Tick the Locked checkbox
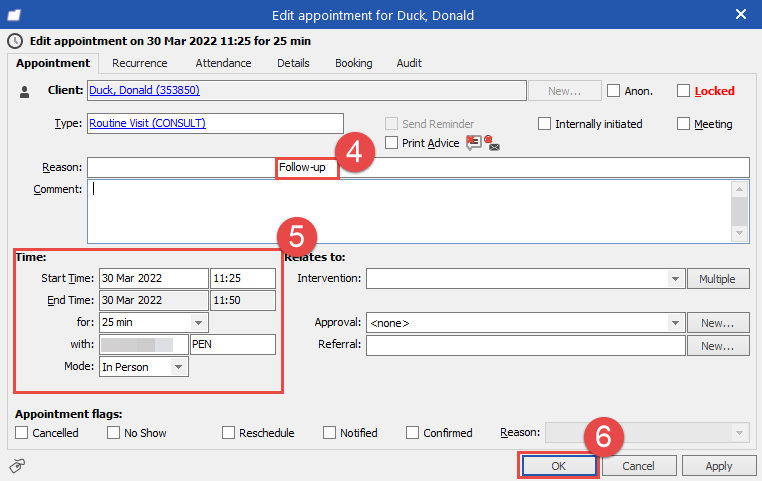The width and height of the screenshot is (762, 481). pos(684,91)
